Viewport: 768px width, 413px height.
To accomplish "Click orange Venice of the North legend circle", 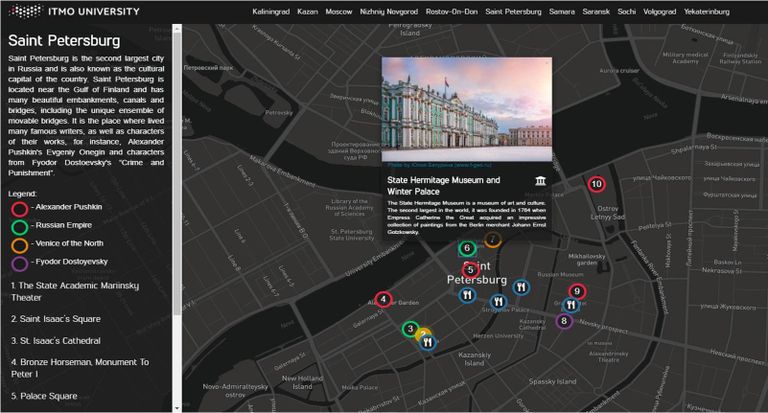I will (20, 245).
